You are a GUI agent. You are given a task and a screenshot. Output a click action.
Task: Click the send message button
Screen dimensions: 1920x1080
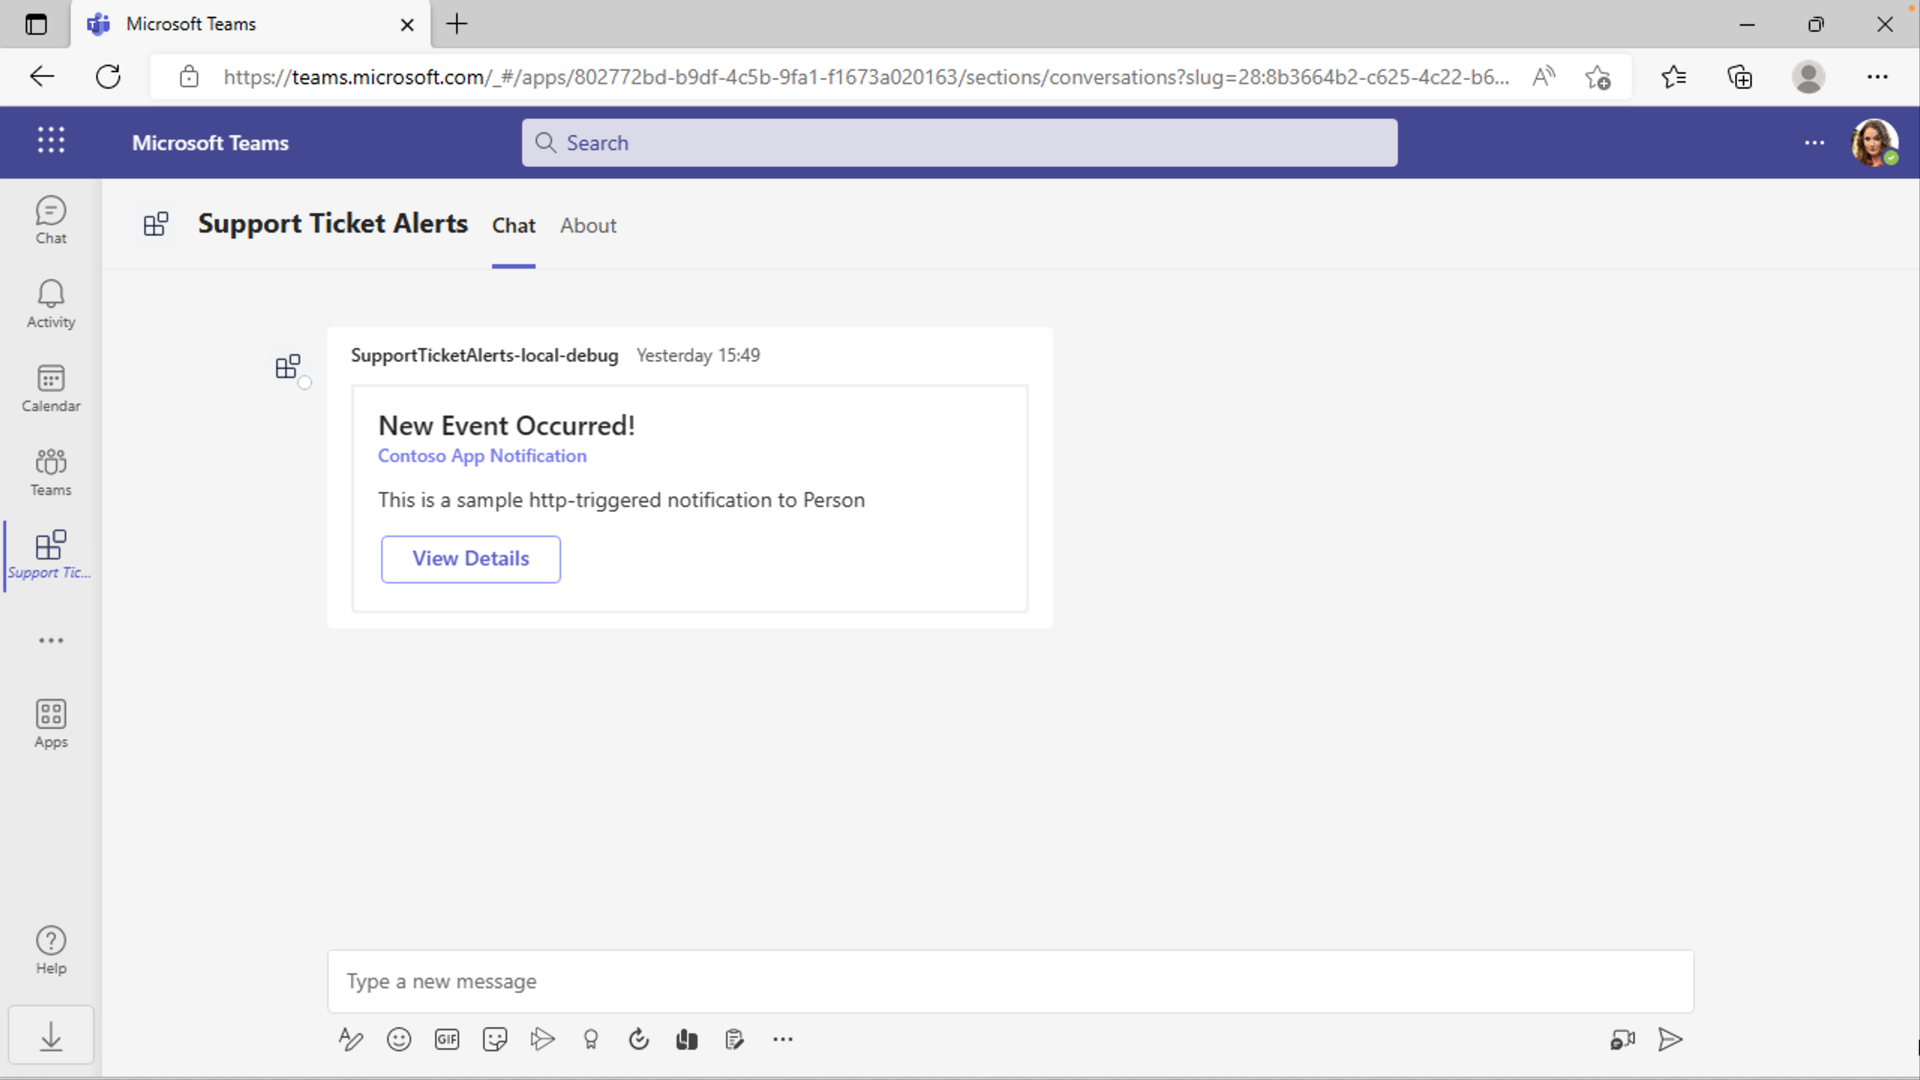[1669, 1039]
